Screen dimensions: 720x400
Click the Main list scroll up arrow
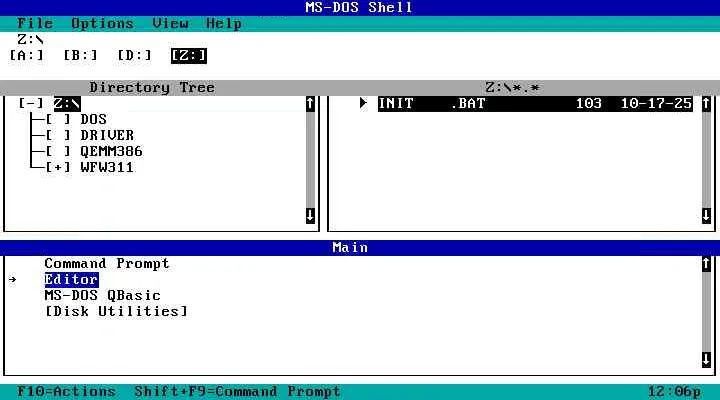706,264
